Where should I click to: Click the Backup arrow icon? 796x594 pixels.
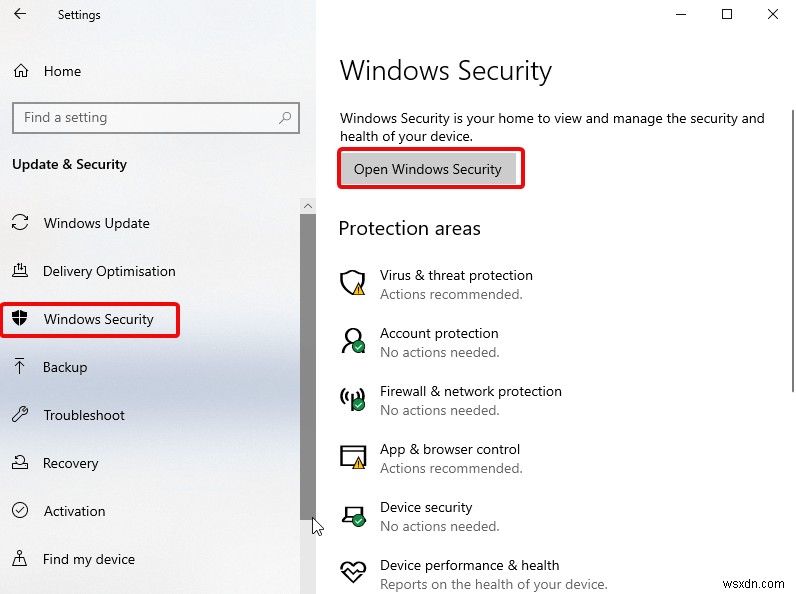point(20,367)
